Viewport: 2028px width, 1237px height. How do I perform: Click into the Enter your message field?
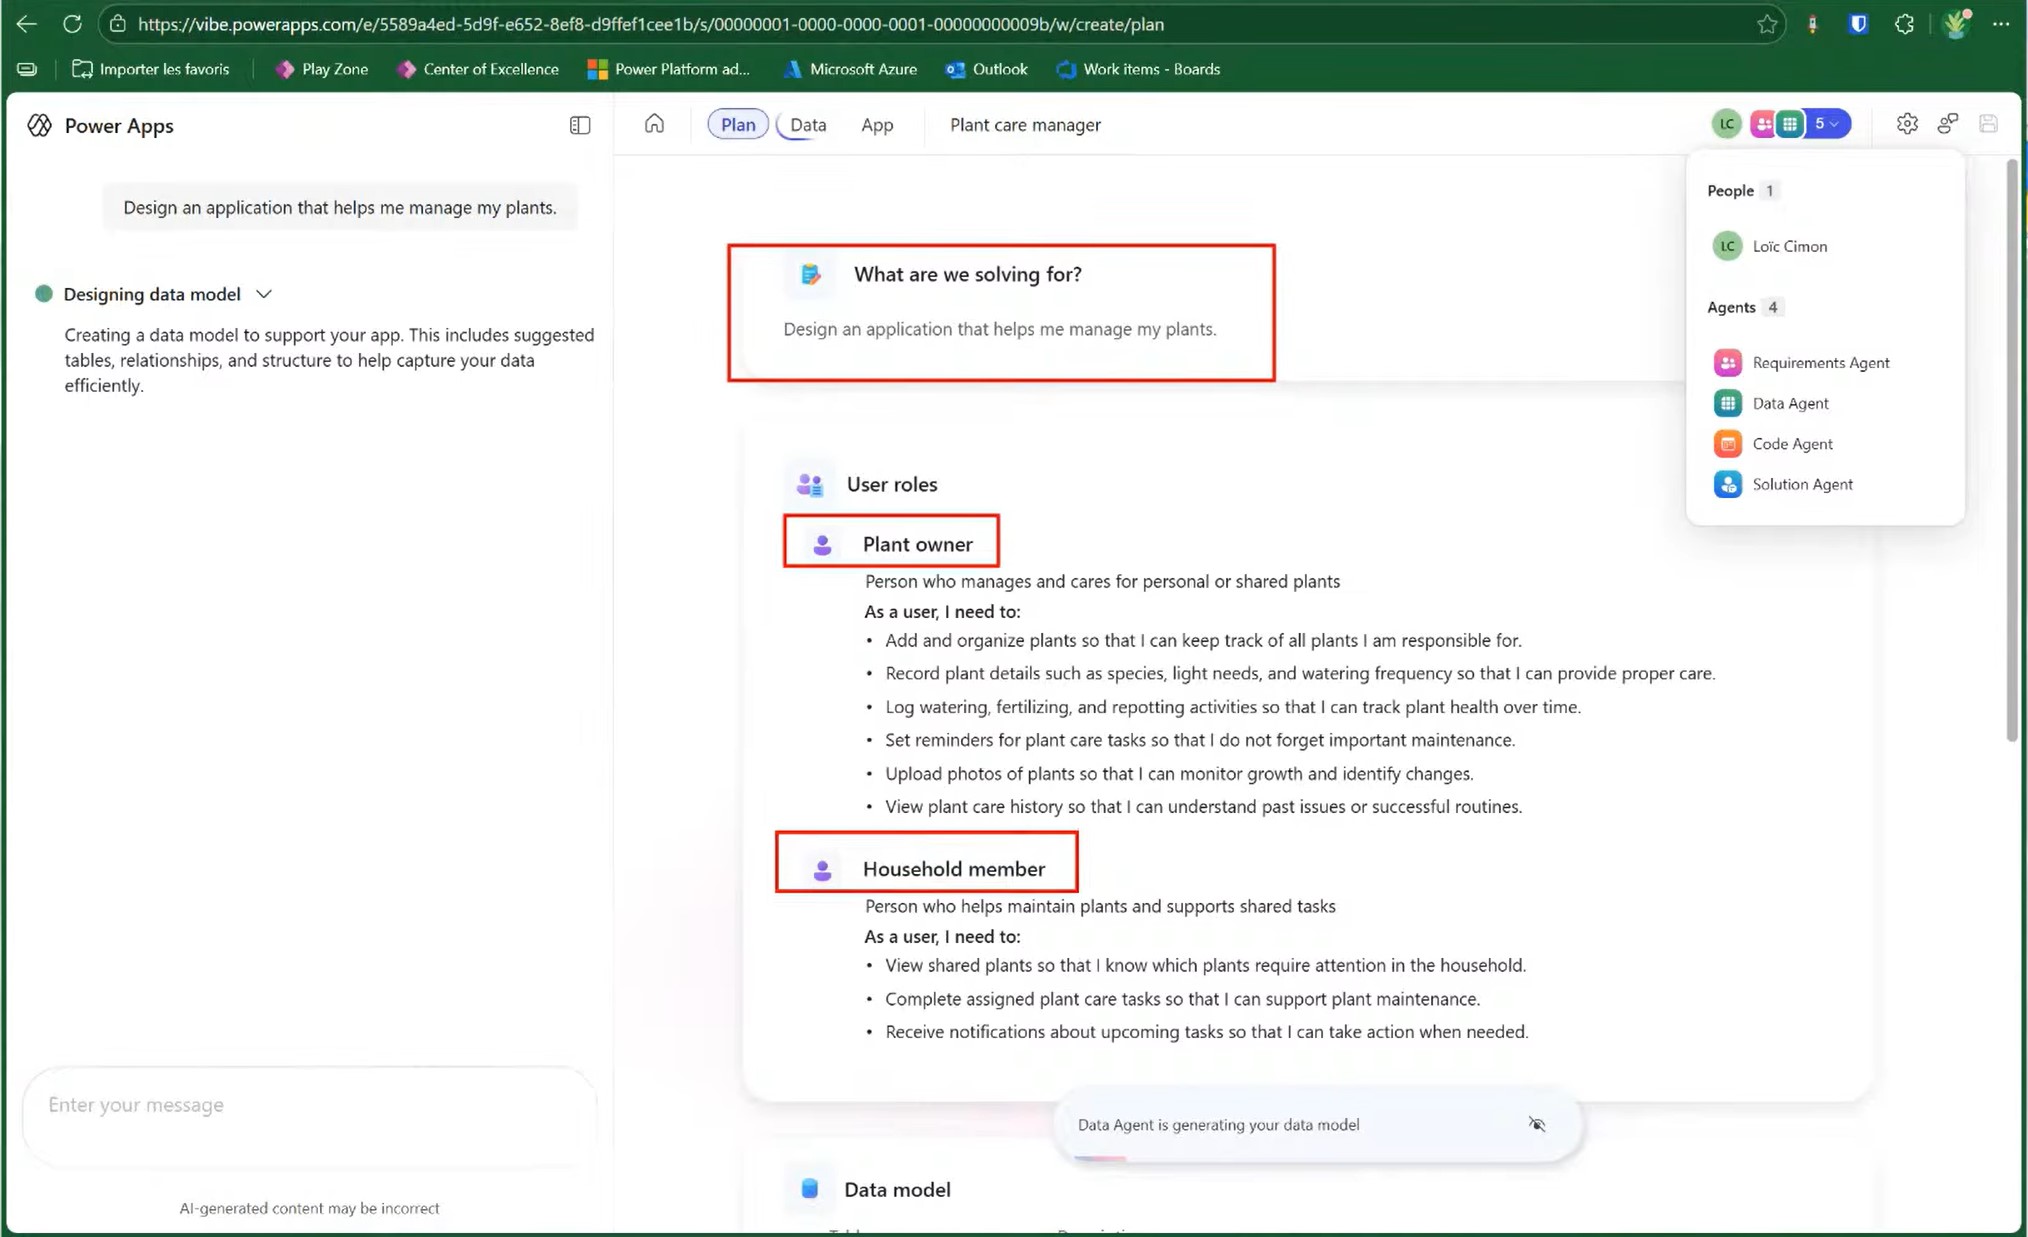click(310, 1105)
